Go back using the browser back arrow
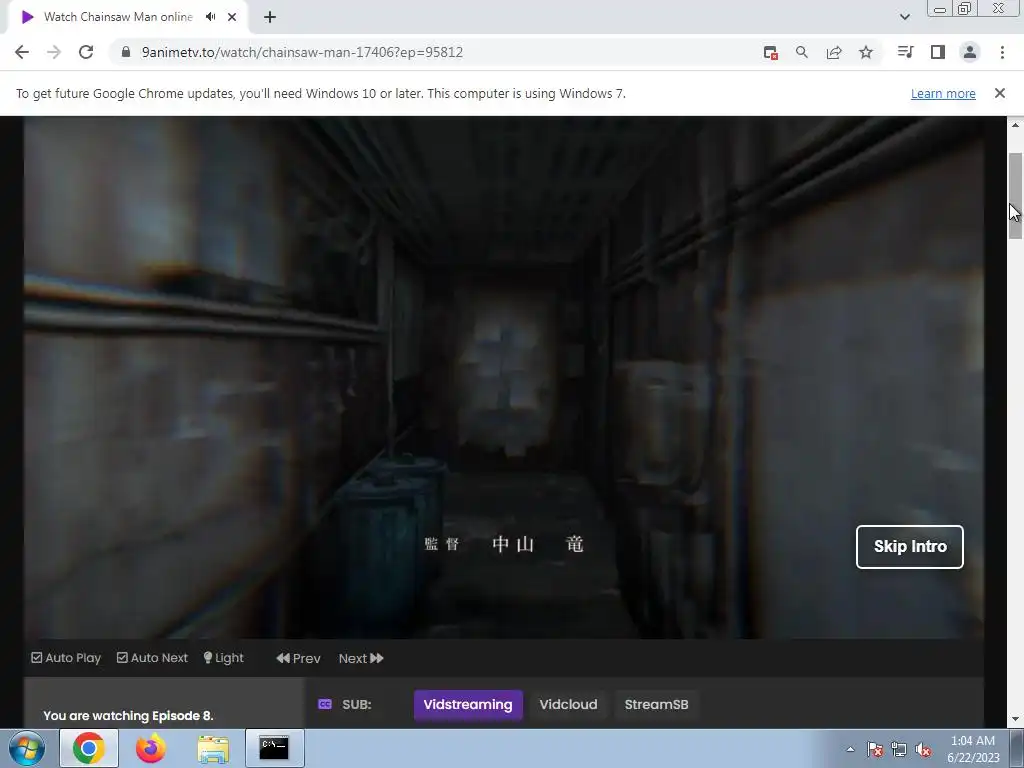The height and width of the screenshot is (768, 1024). (22, 52)
